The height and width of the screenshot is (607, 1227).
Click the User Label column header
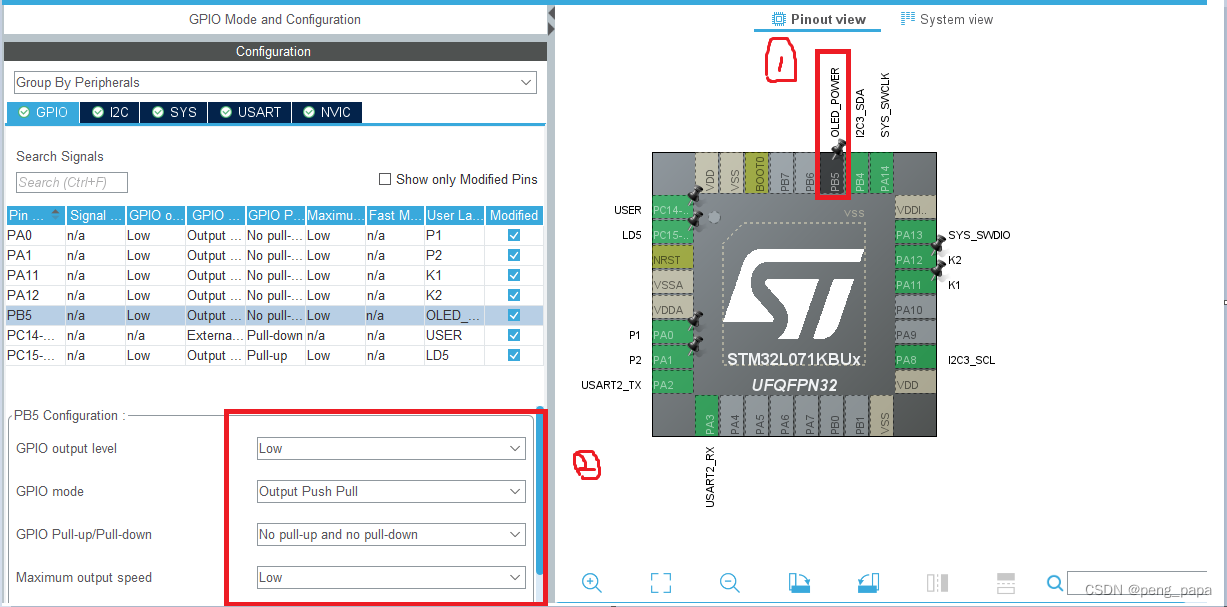click(454, 215)
